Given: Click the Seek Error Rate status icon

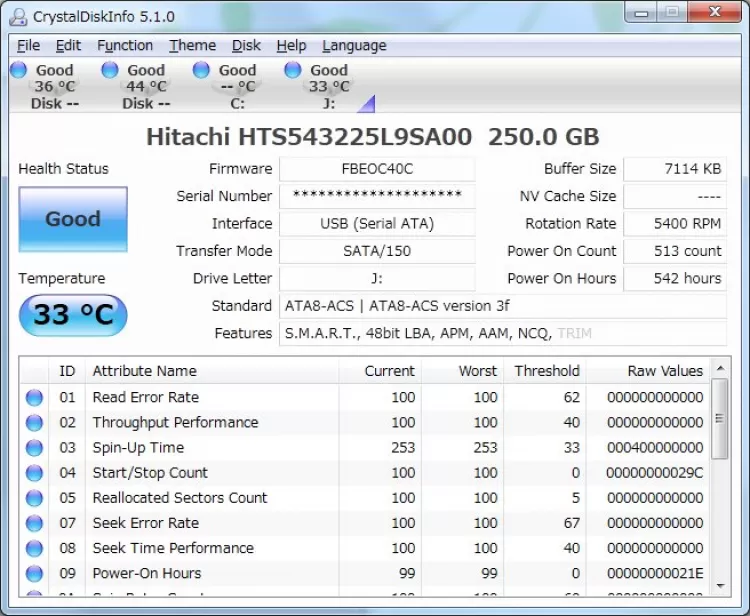Looking at the screenshot, I should (35, 523).
